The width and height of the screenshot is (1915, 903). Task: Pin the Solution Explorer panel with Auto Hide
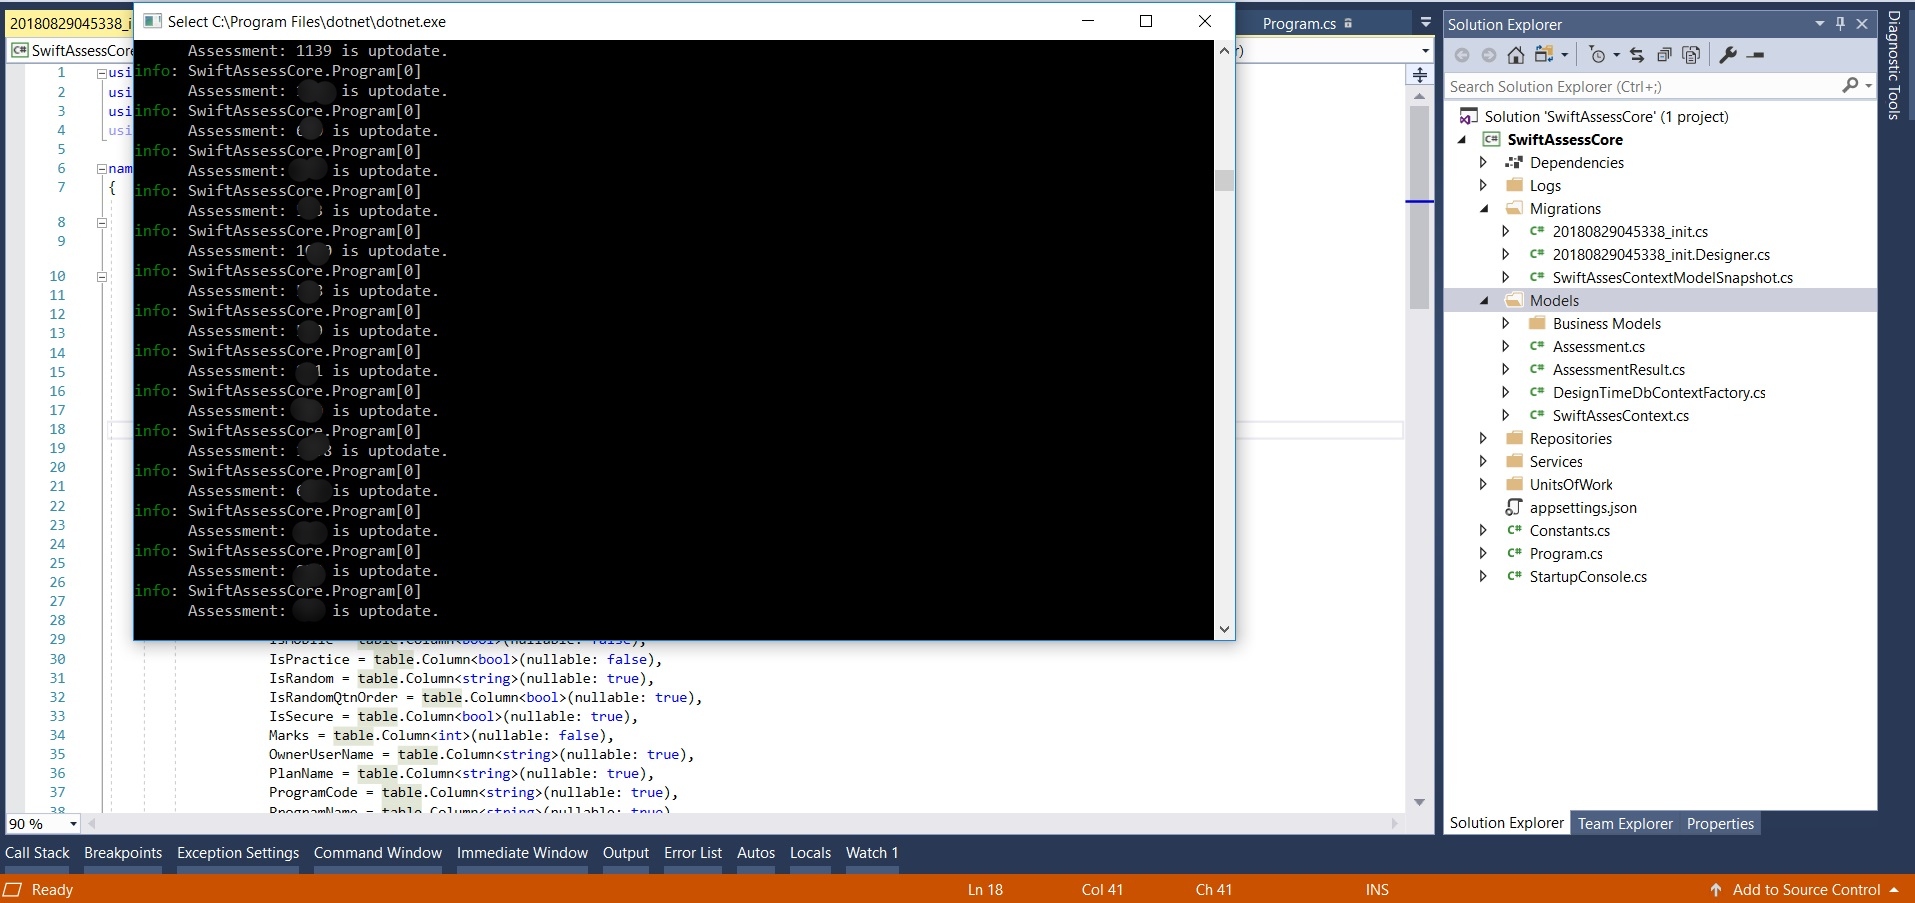pos(1841,24)
